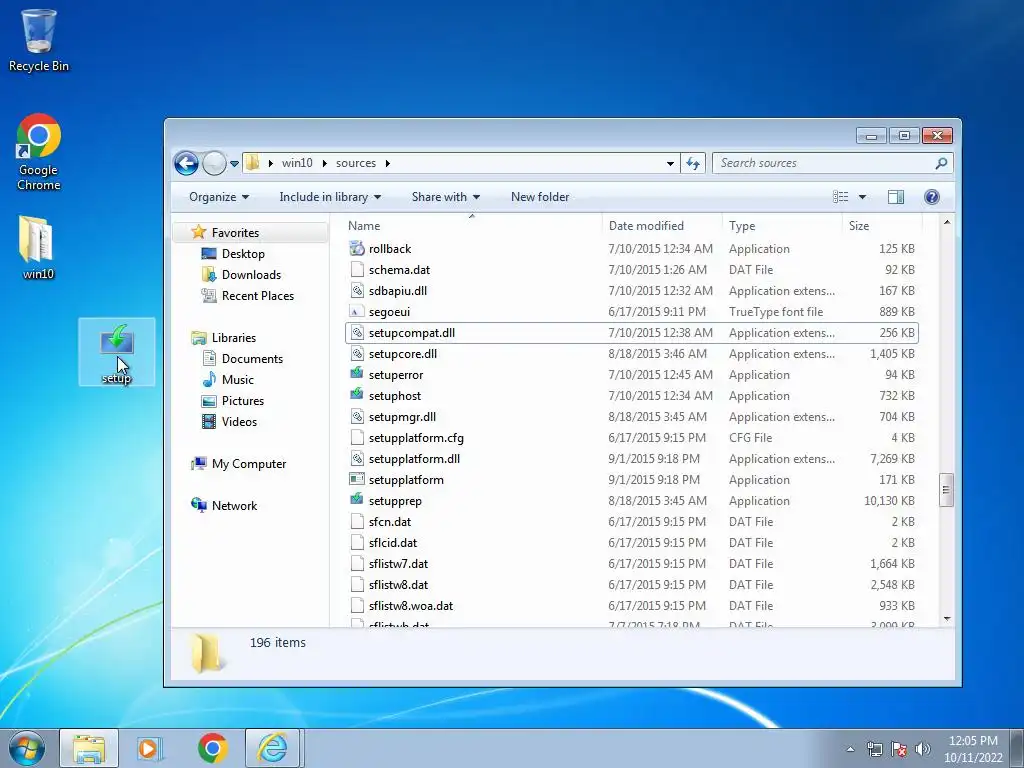The height and width of the screenshot is (768, 1024).
Task: Select the rollback application file
Action: [389, 249]
